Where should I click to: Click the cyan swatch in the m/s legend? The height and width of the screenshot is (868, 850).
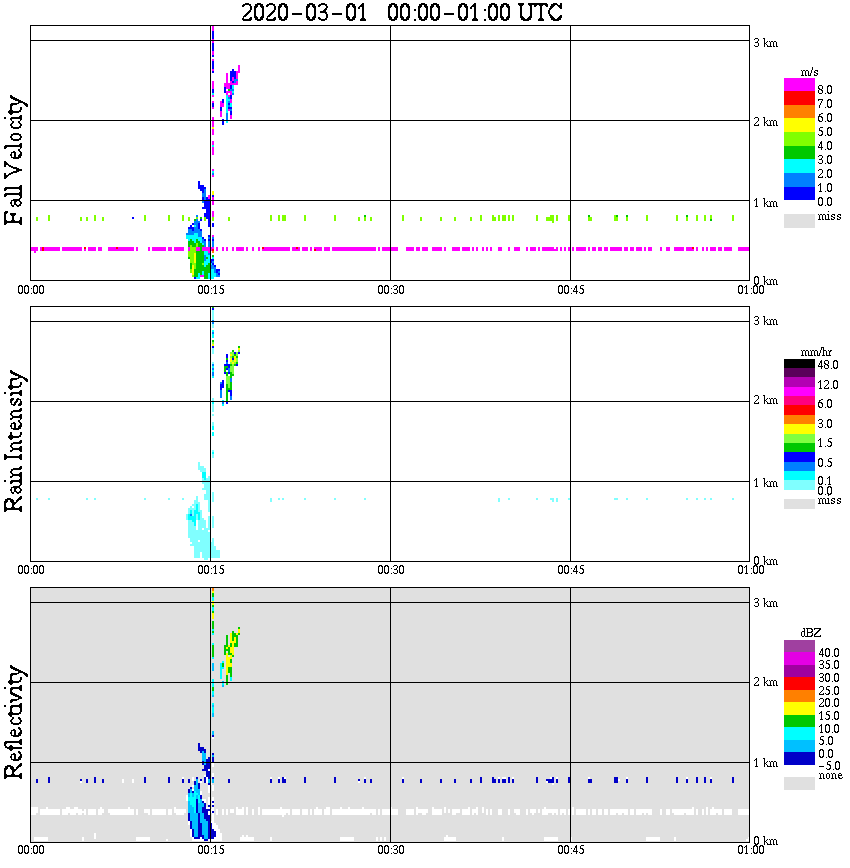click(x=799, y=167)
